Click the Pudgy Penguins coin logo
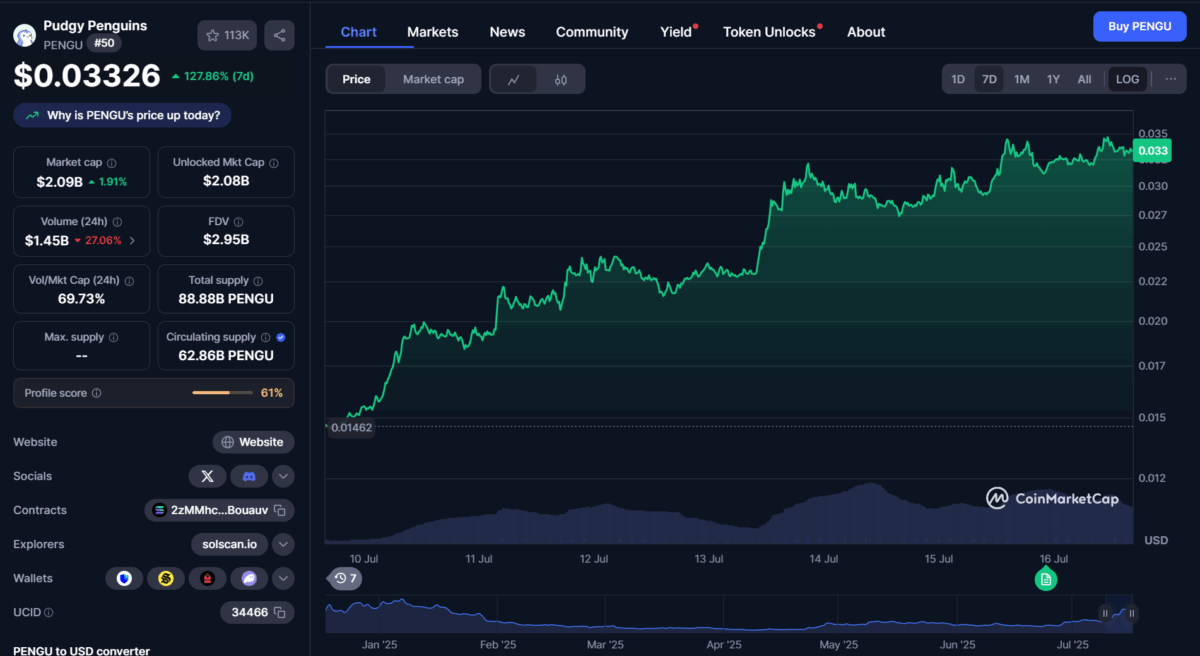Image resolution: width=1200 pixels, height=656 pixels. pos(25,35)
